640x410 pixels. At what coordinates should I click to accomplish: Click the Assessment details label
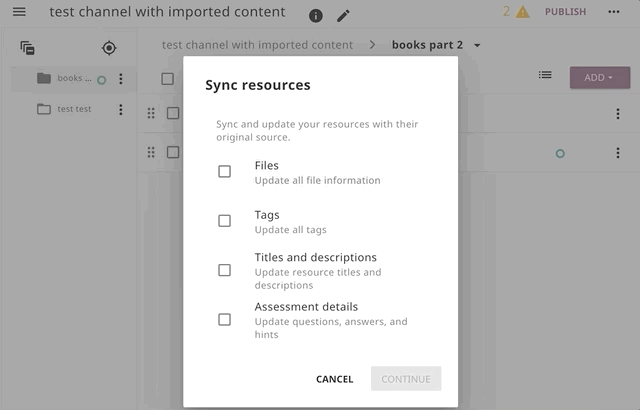pos(306,307)
